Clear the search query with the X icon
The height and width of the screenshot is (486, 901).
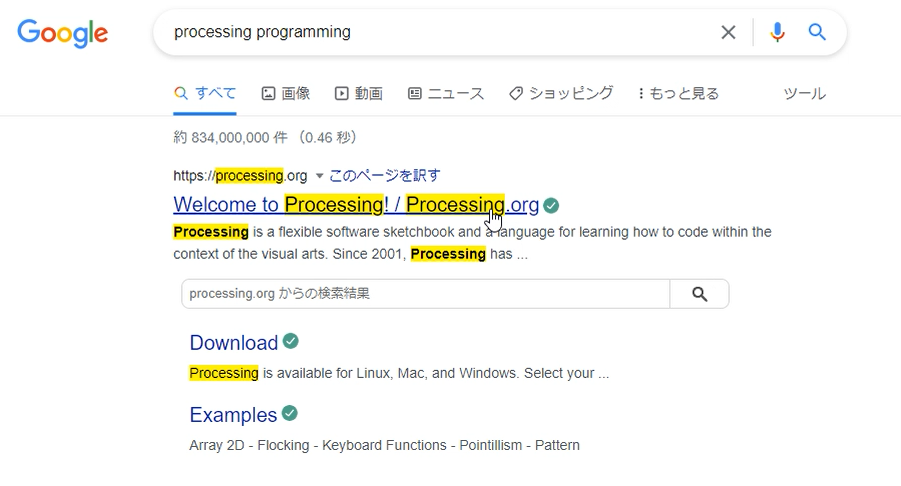728,32
